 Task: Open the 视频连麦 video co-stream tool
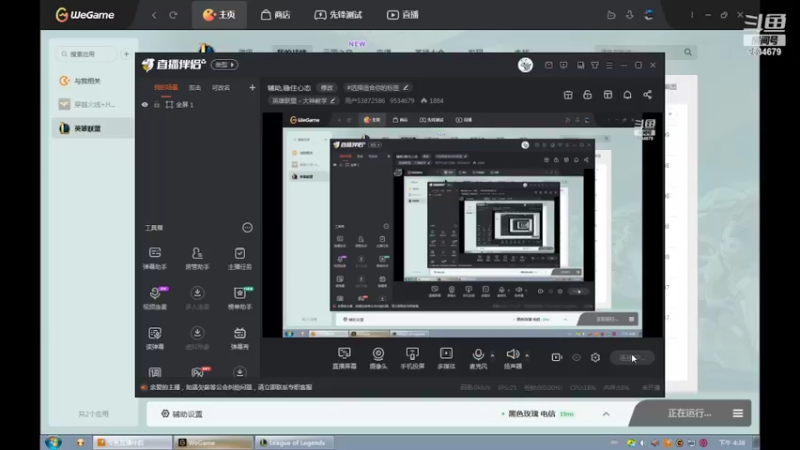tap(155, 298)
